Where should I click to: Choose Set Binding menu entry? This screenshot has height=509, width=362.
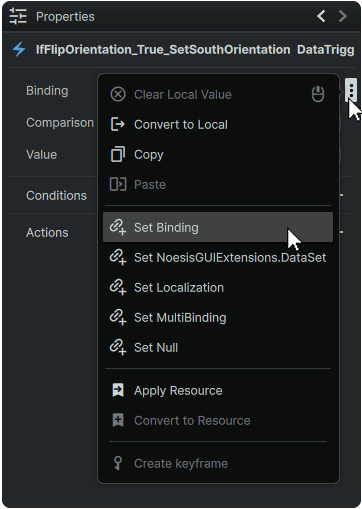coord(218,227)
